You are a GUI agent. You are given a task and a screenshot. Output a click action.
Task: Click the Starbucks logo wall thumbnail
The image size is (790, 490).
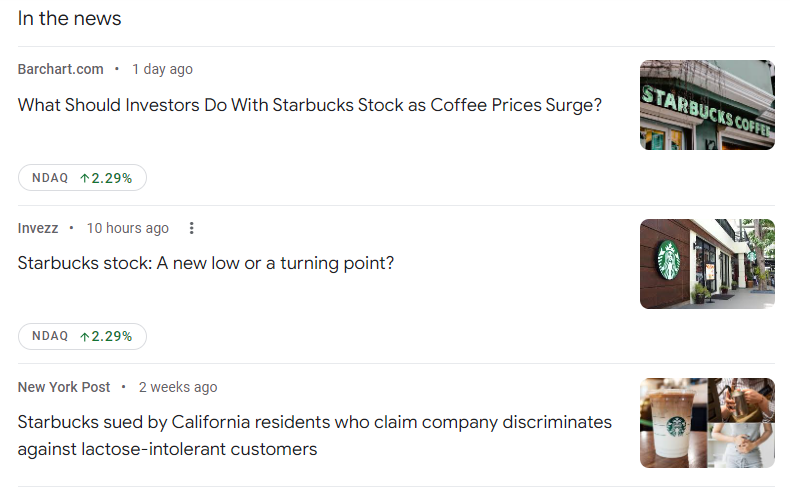(707, 264)
